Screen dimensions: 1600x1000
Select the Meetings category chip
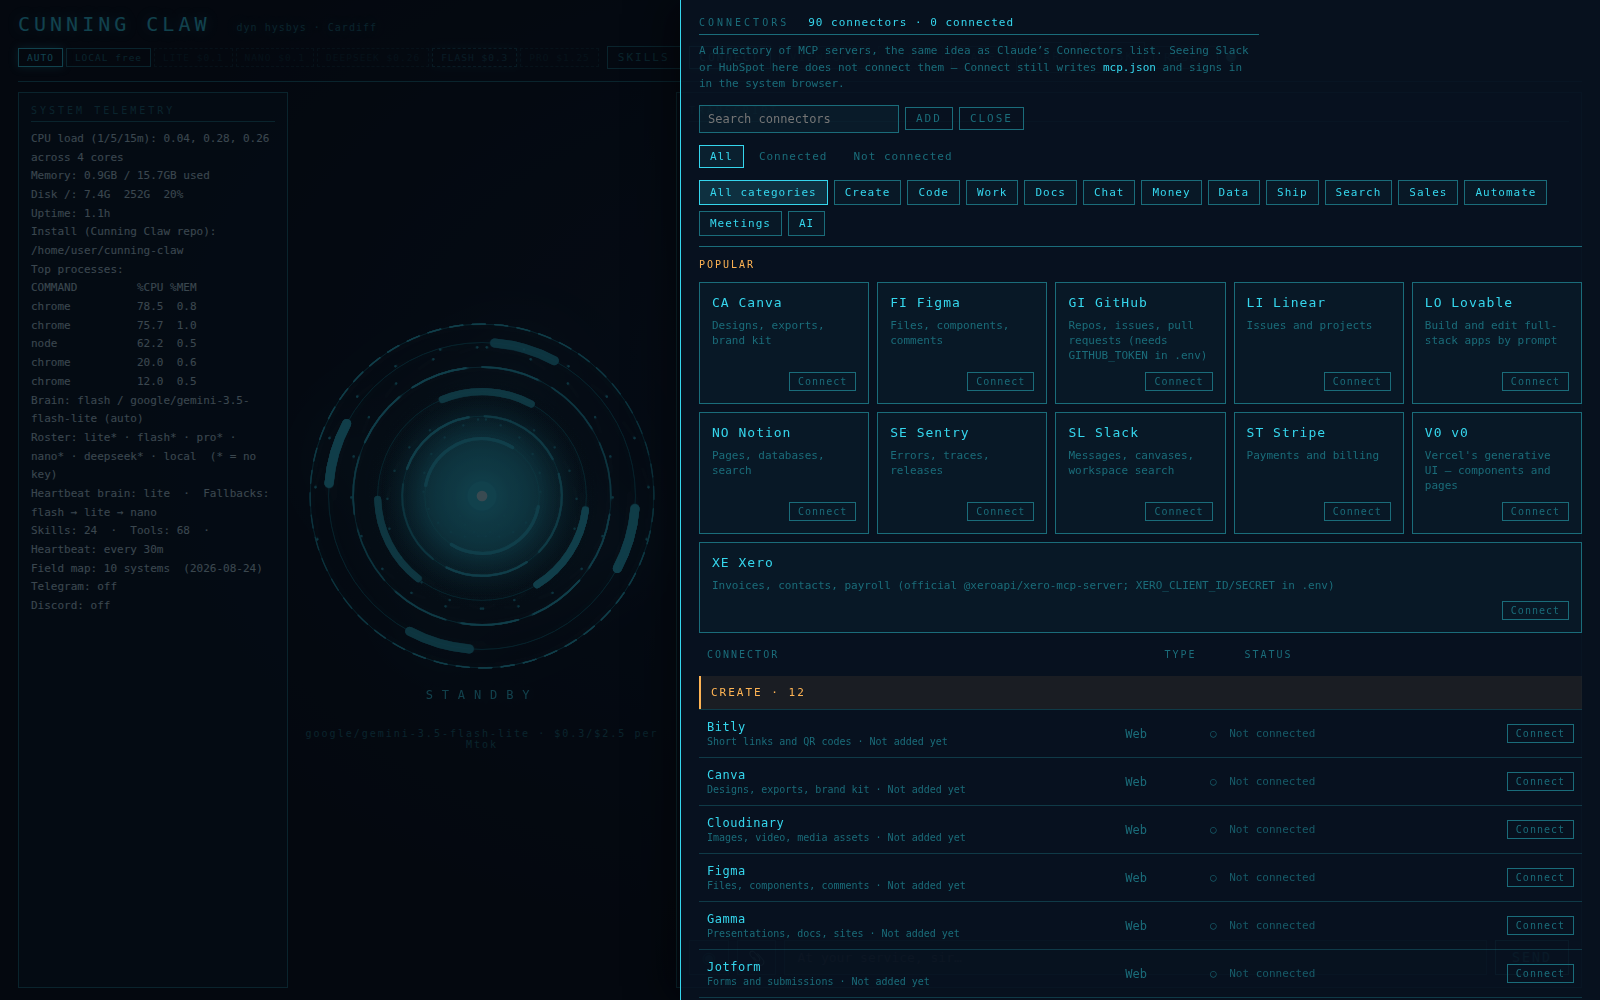click(740, 224)
